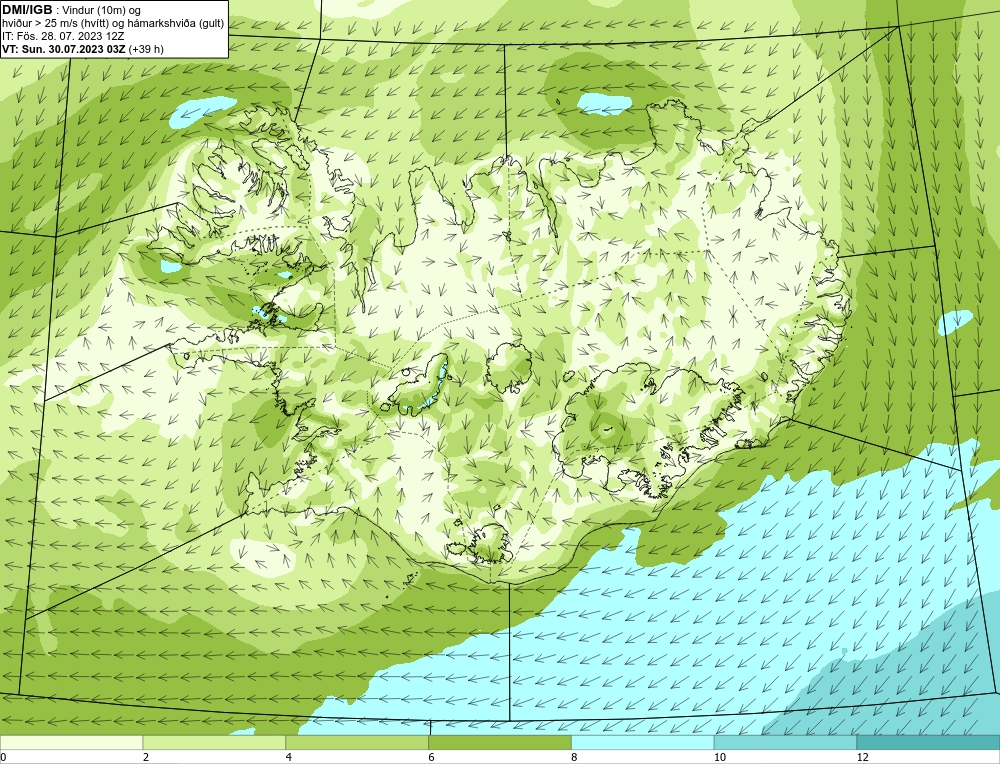The height and width of the screenshot is (764, 1000).
Task: Click the scale label '4'
Action: pyautogui.click(x=289, y=757)
